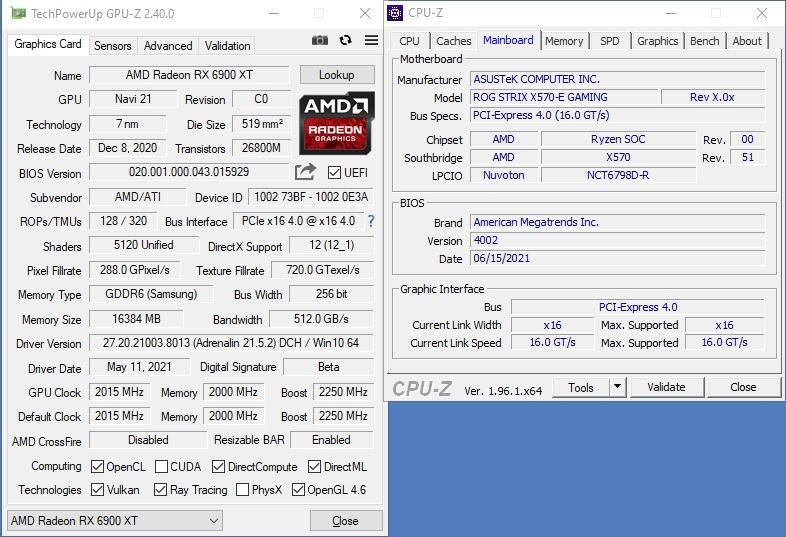Click the CPU-Z Validate button
Viewport: 786px width, 537px height.
coord(666,387)
